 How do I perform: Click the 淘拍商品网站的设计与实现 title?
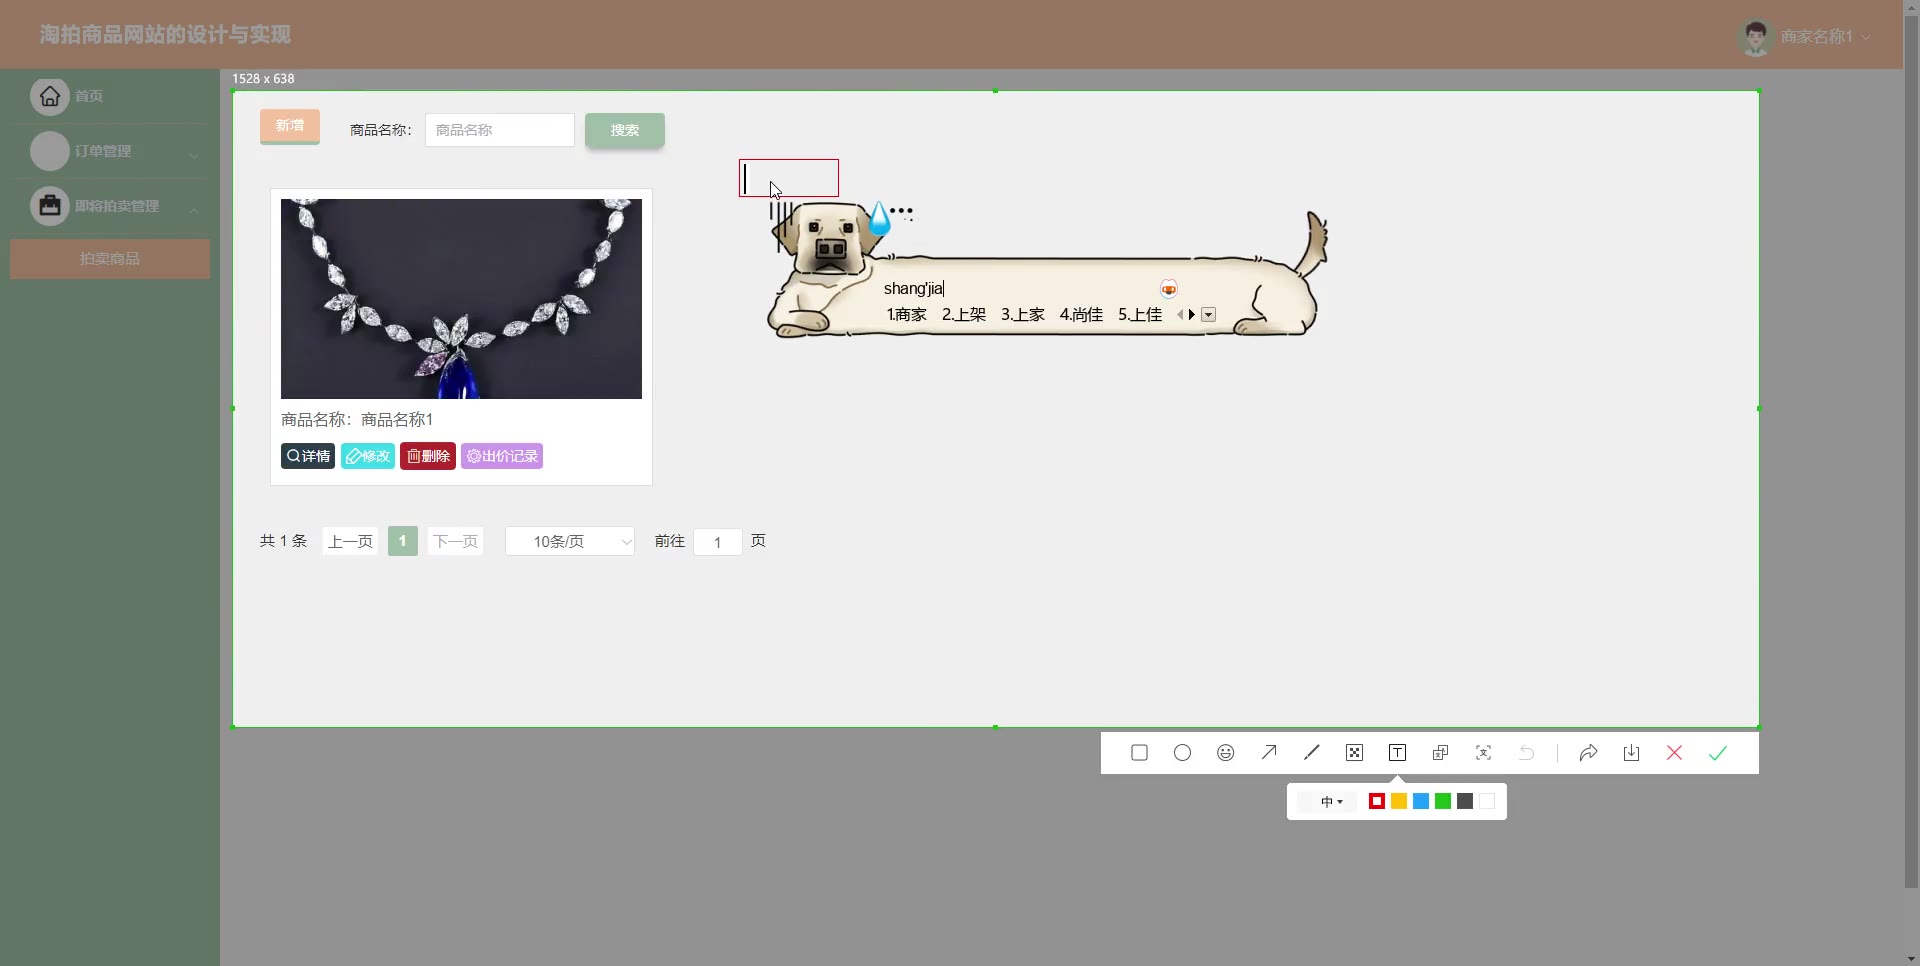pos(165,35)
